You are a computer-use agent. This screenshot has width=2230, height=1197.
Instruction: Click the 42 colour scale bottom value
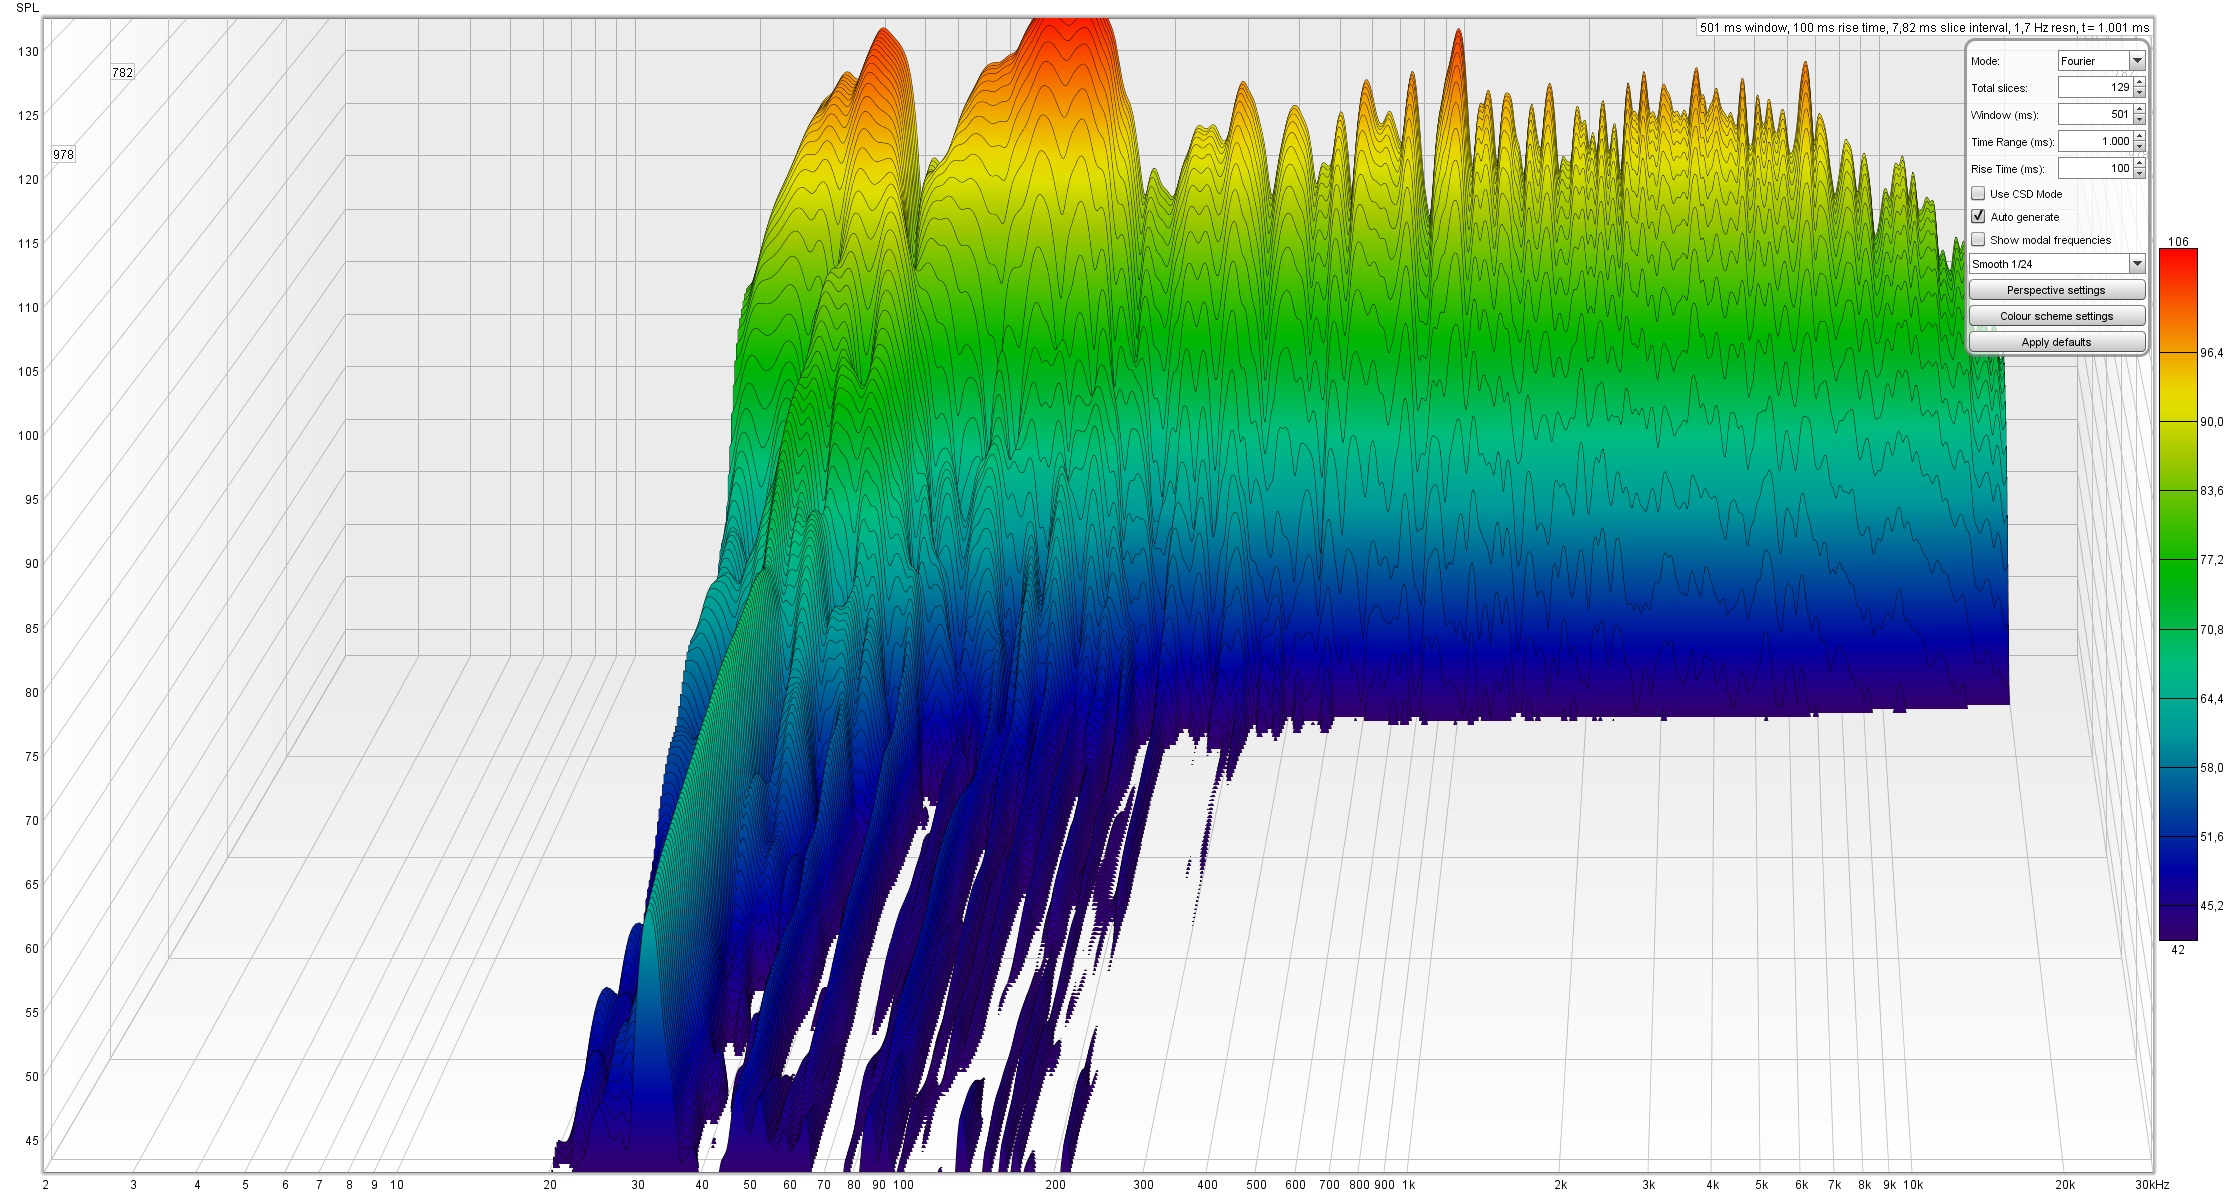(x=2178, y=950)
